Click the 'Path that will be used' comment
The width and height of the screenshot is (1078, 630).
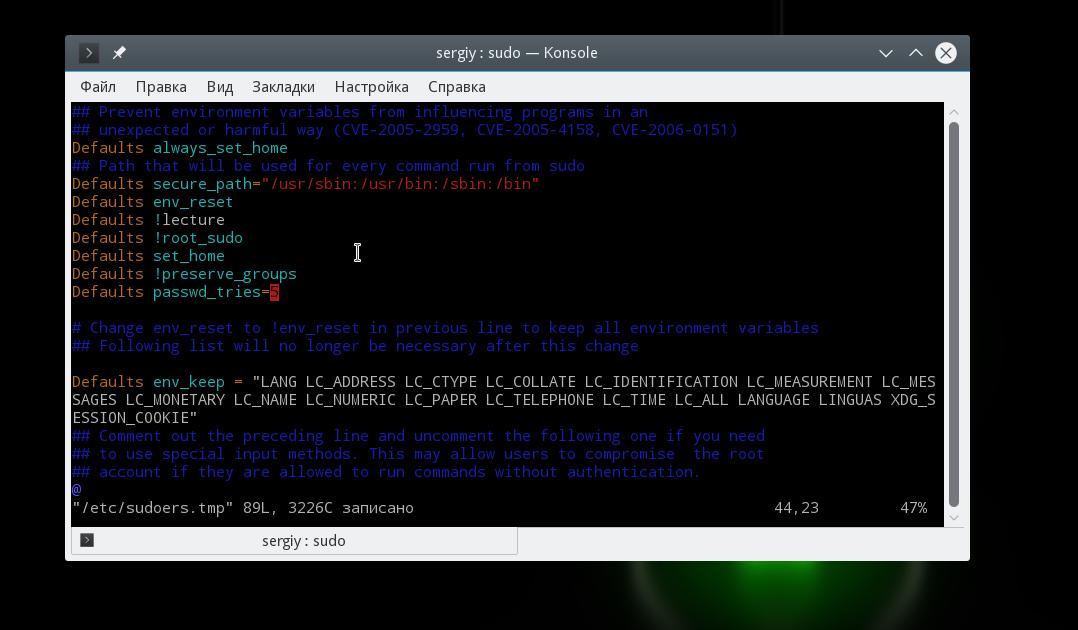pos(328,166)
